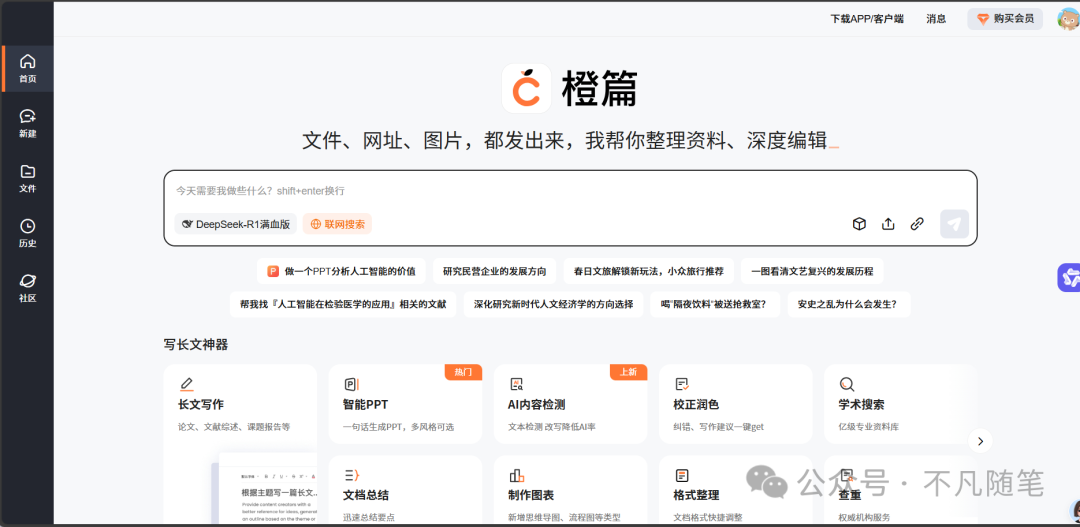1080x527 pixels.
Task: Open the 制作图表 card title
Action: click(531, 495)
